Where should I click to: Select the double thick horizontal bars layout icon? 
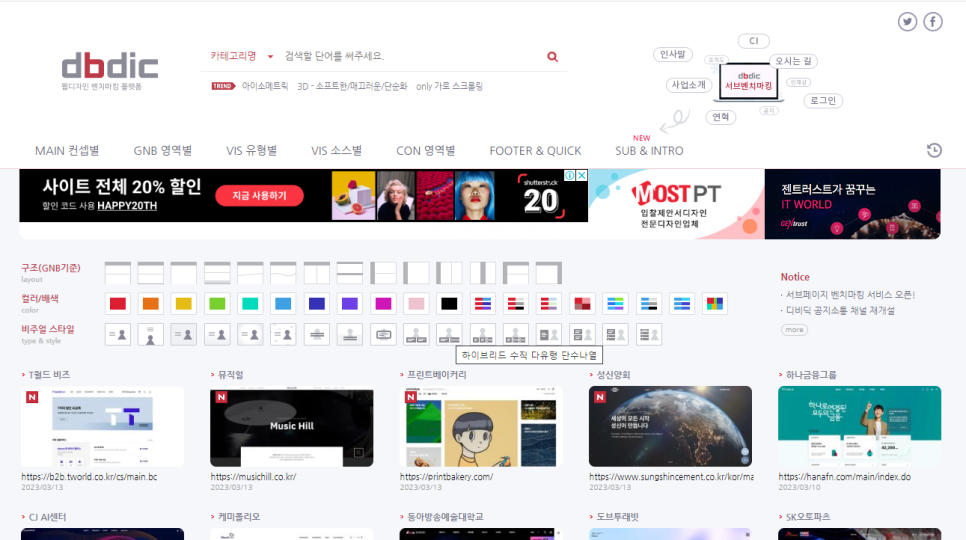(x=350, y=273)
